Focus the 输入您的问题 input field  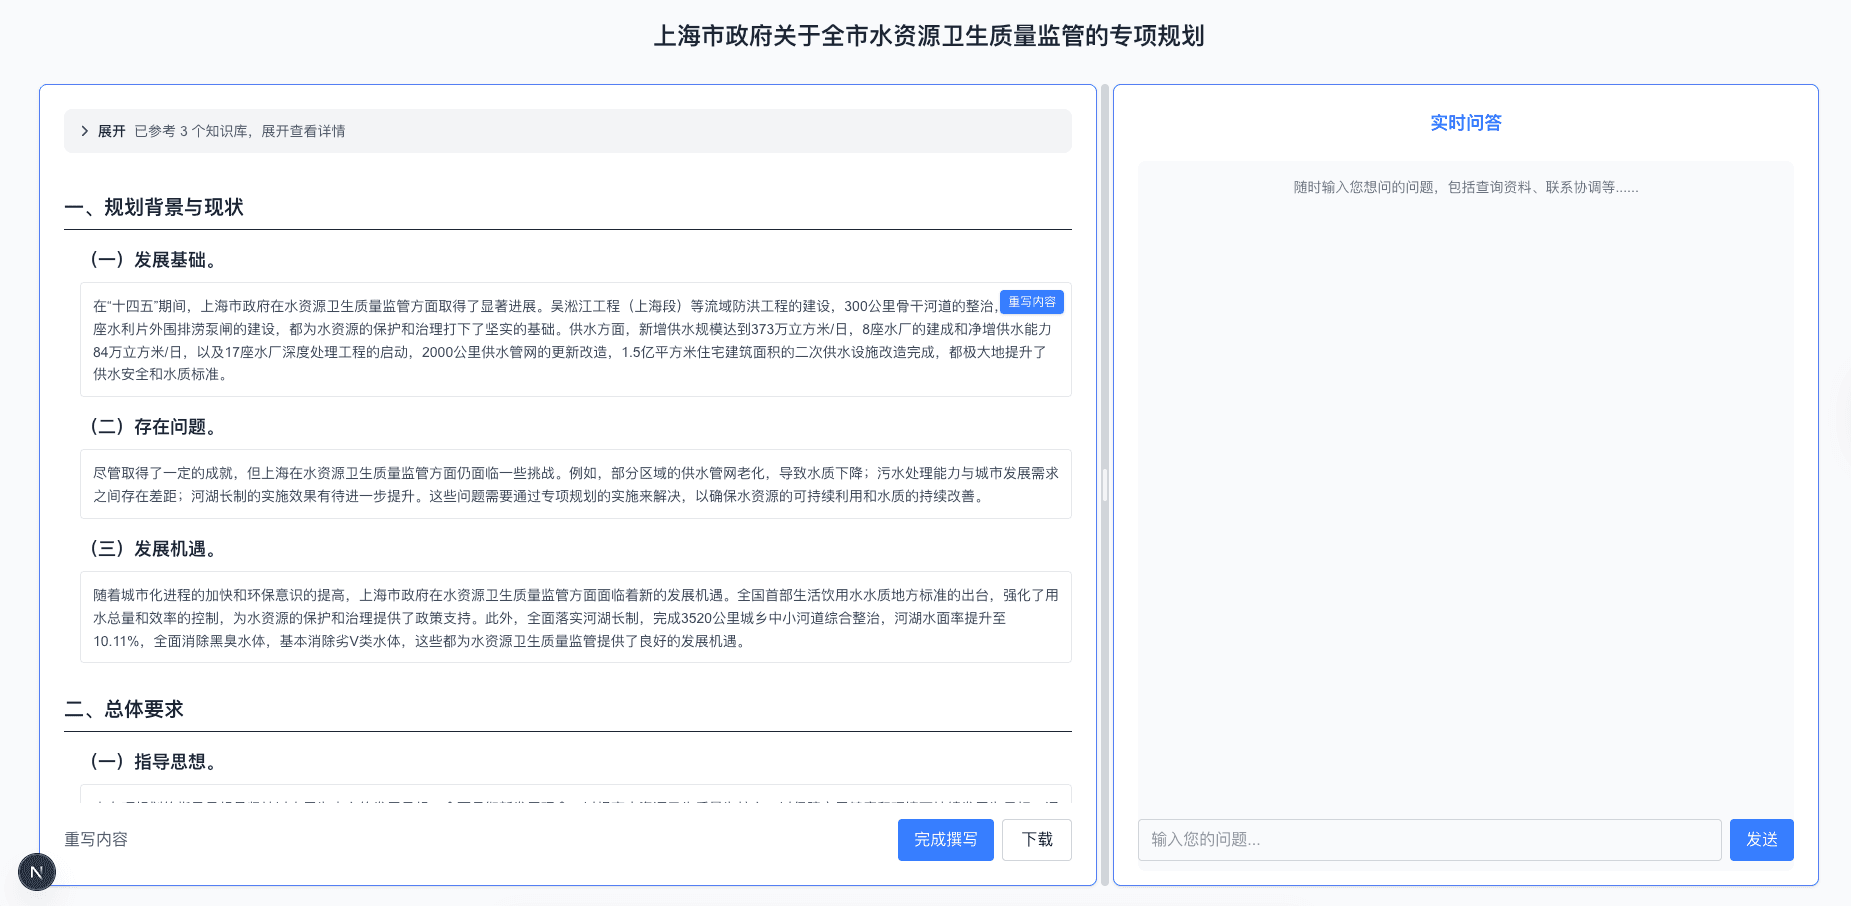click(x=1428, y=840)
